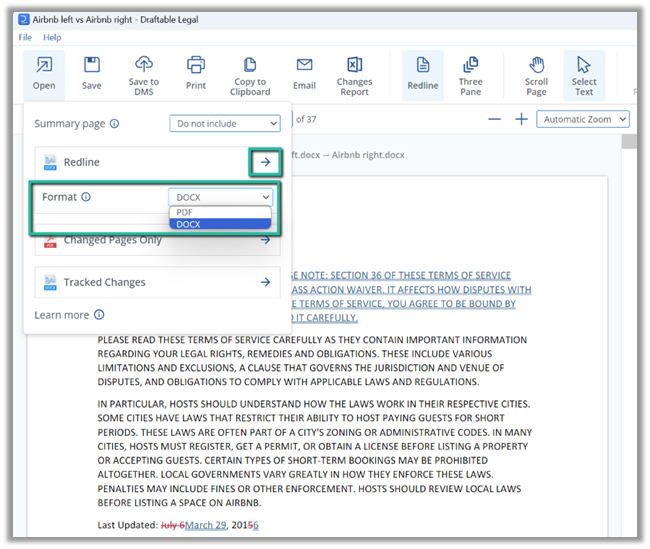Open the Format DOCX dropdown
The height and width of the screenshot is (549, 650).
[x=221, y=197]
